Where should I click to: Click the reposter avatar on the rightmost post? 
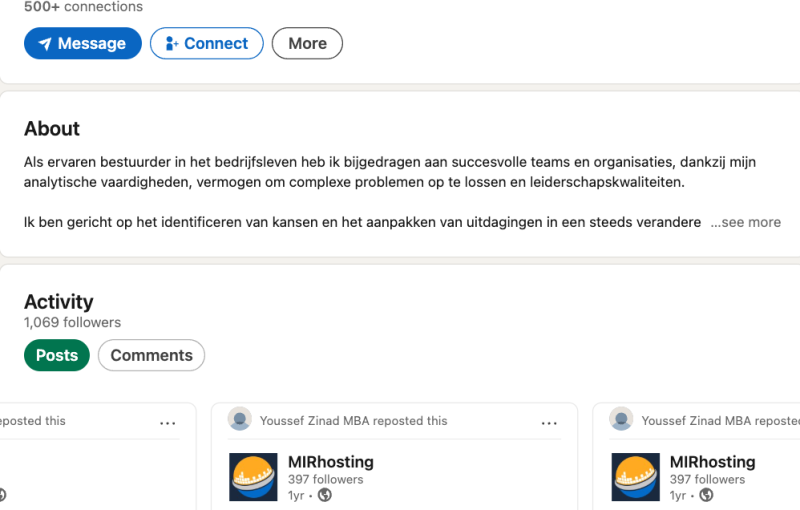pos(621,420)
